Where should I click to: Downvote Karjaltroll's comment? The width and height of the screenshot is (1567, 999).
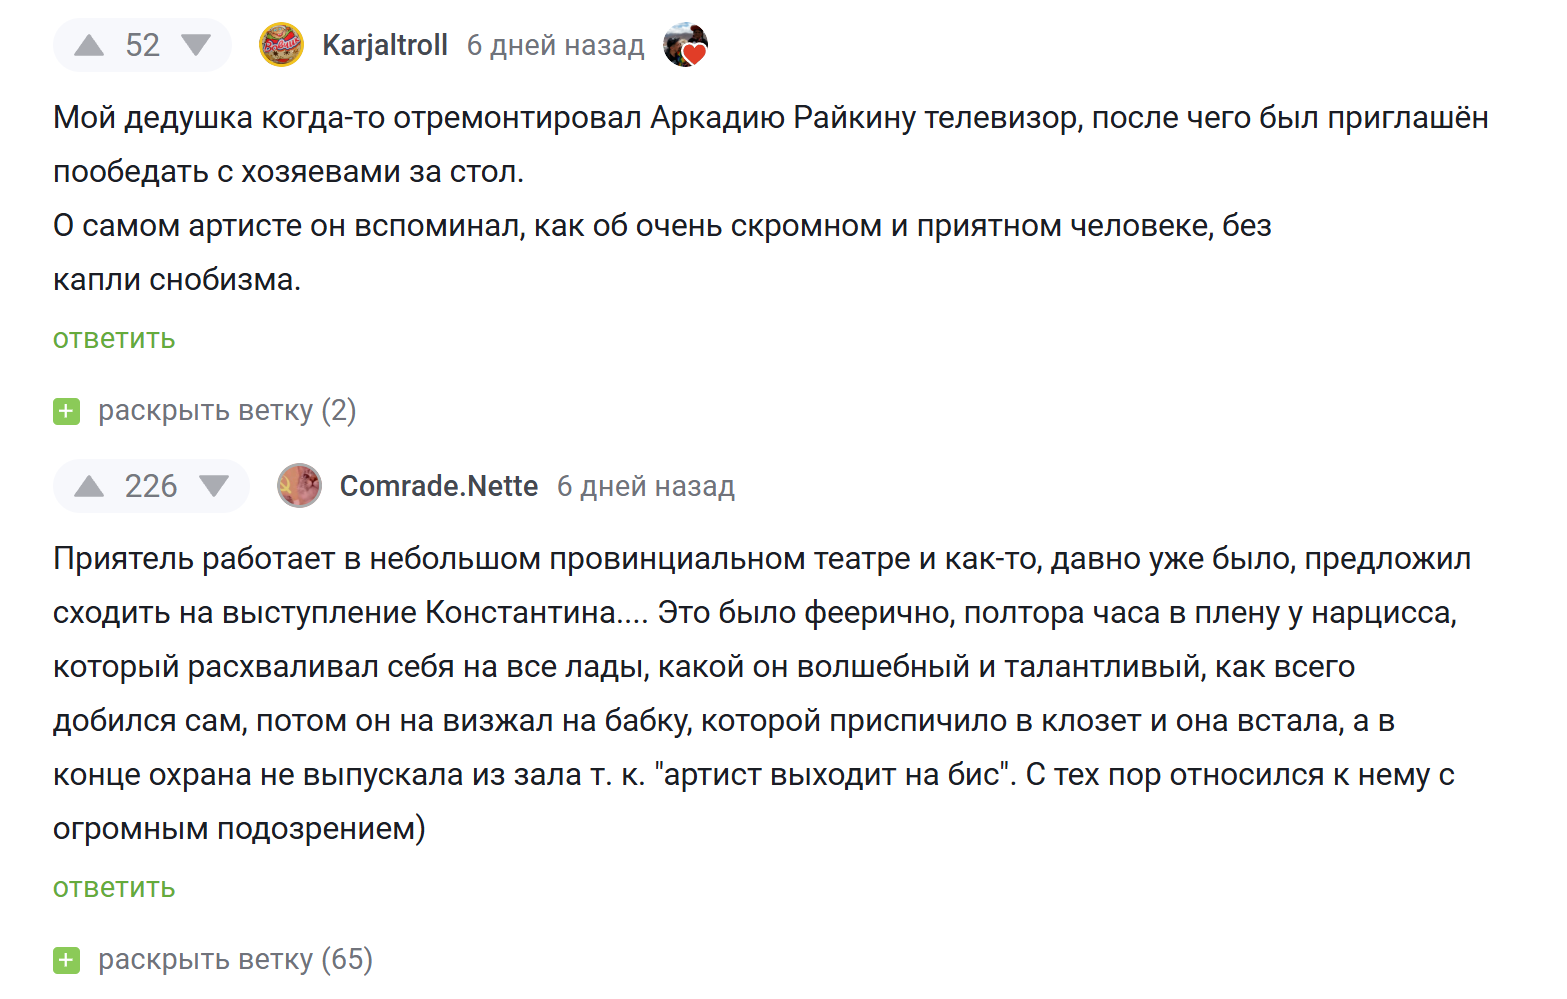(196, 45)
